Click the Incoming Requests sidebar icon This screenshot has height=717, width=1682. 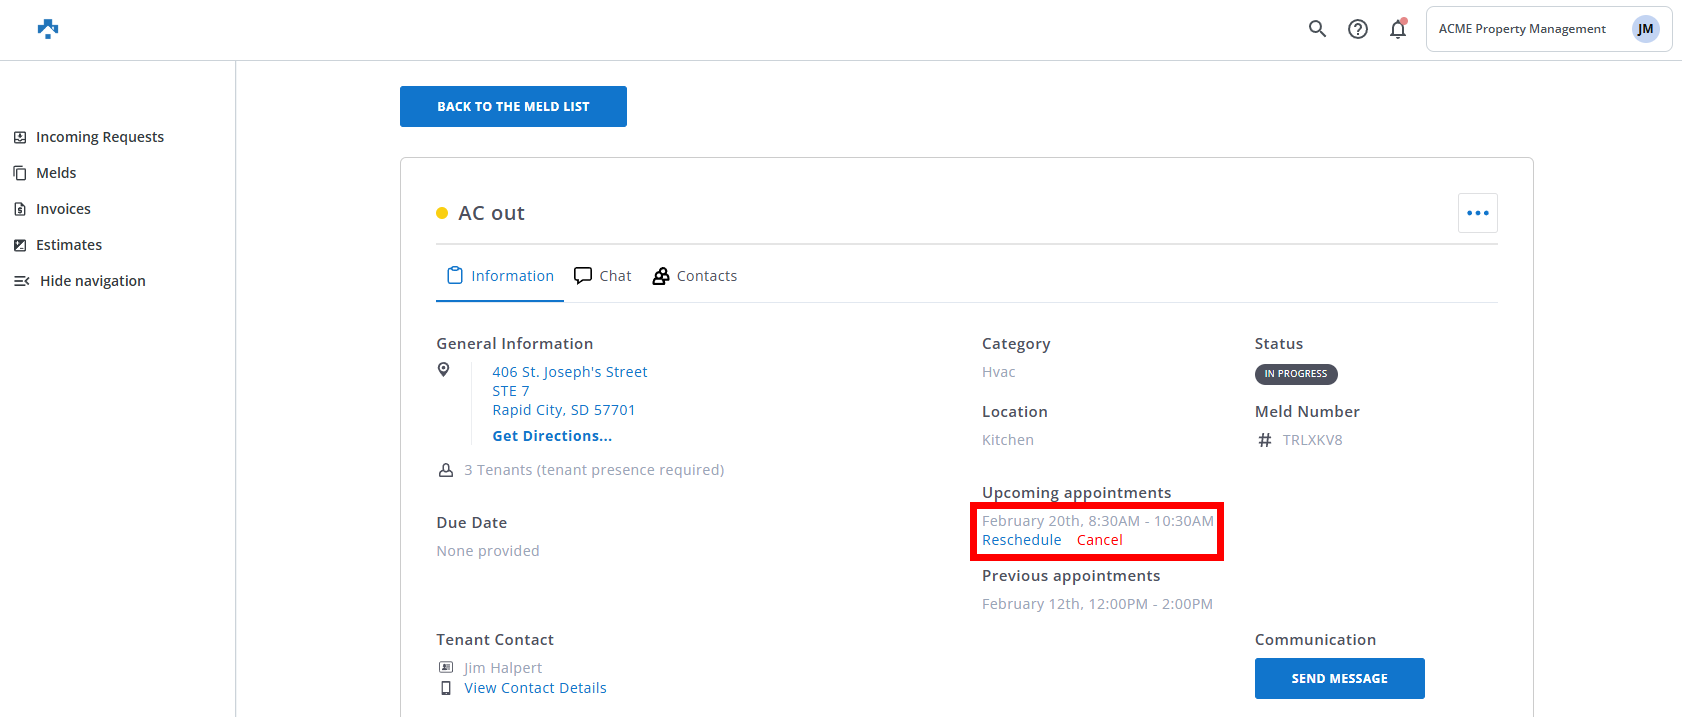coord(20,137)
